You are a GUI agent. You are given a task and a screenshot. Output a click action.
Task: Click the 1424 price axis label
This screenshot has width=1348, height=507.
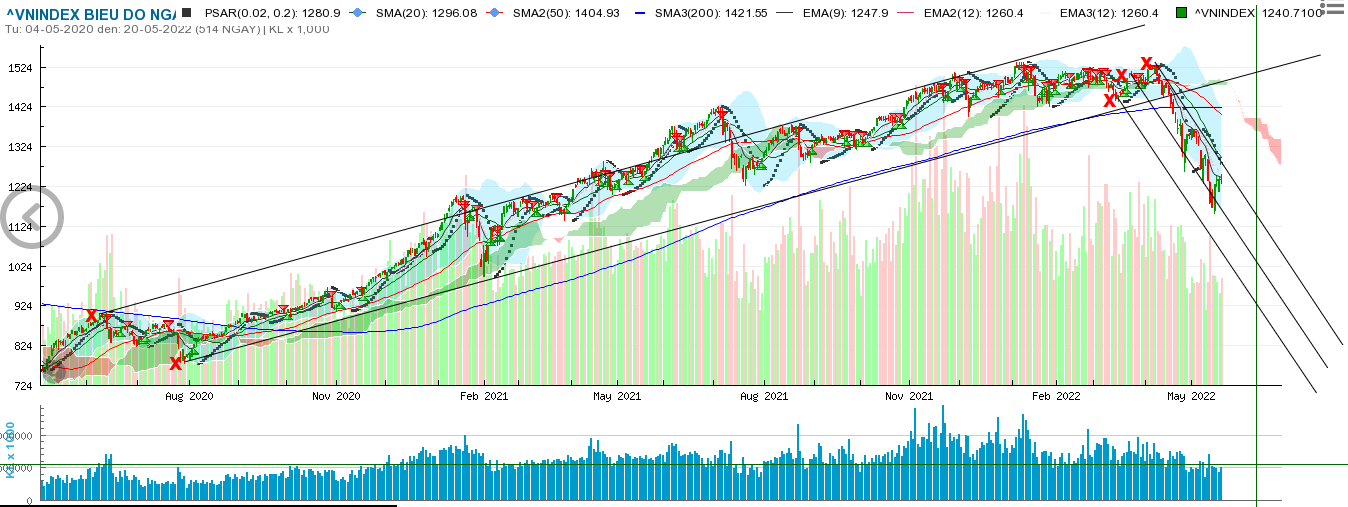click(20, 107)
